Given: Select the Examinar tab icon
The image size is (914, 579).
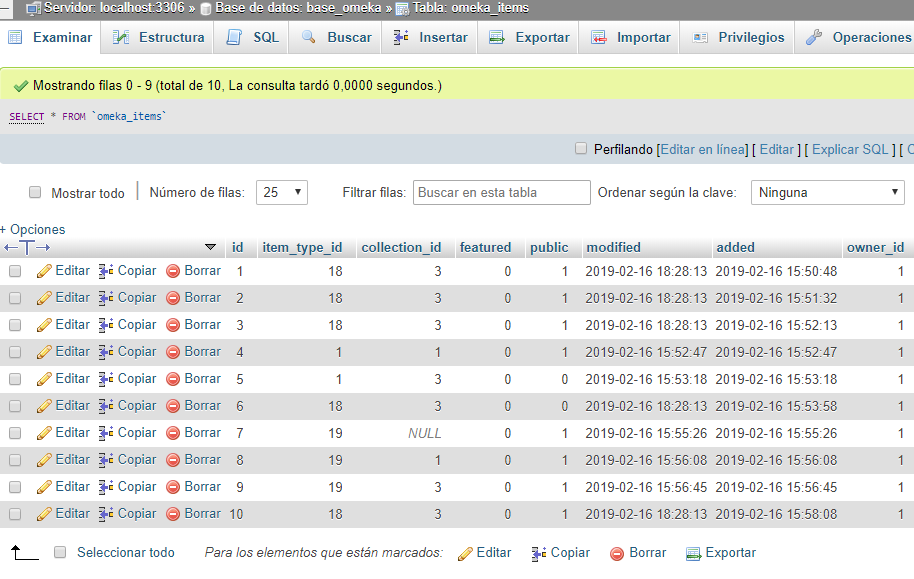Looking at the screenshot, I should (x=15, y=37).
